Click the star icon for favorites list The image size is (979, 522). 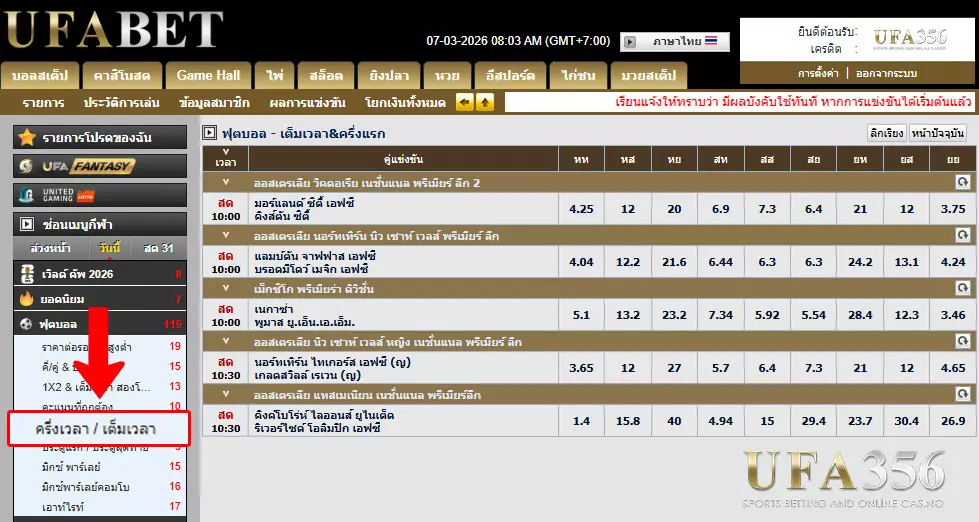(27, 138)
